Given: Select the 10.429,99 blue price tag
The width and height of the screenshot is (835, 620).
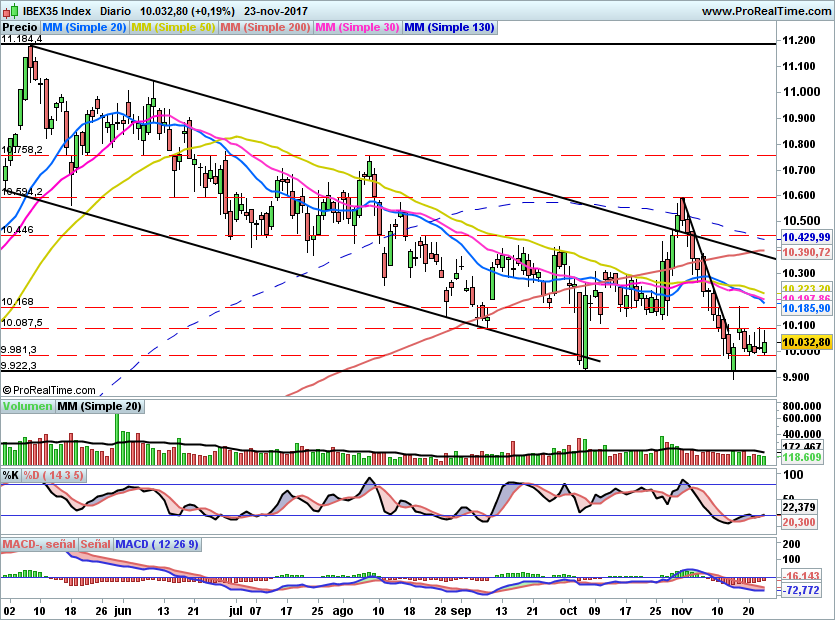Looking at the screenshot, I should click(x=806, y=238).
